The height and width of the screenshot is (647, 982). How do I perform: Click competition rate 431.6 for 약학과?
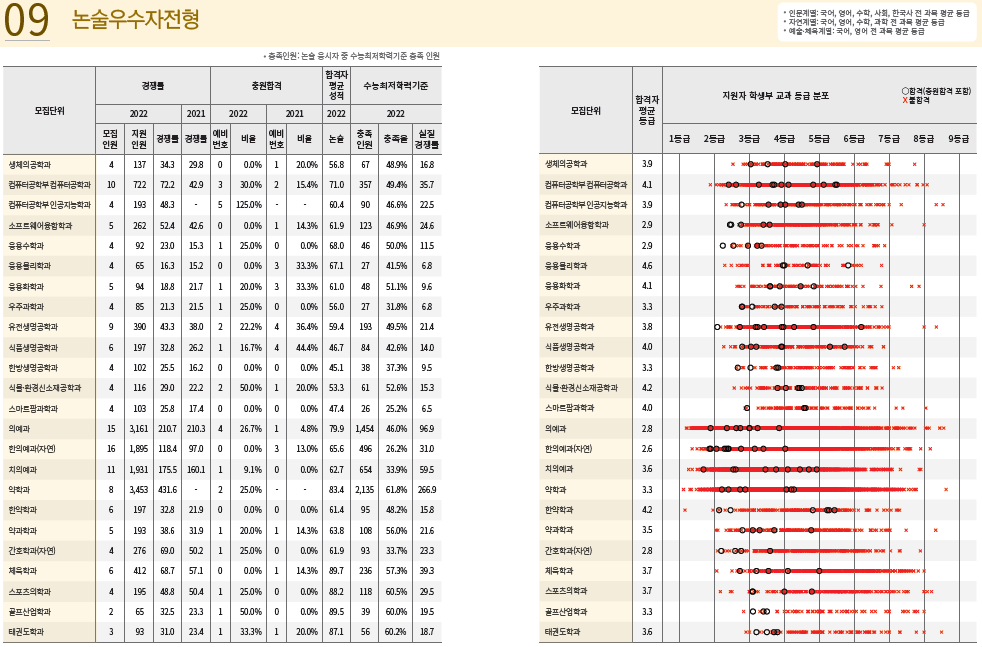167,490
